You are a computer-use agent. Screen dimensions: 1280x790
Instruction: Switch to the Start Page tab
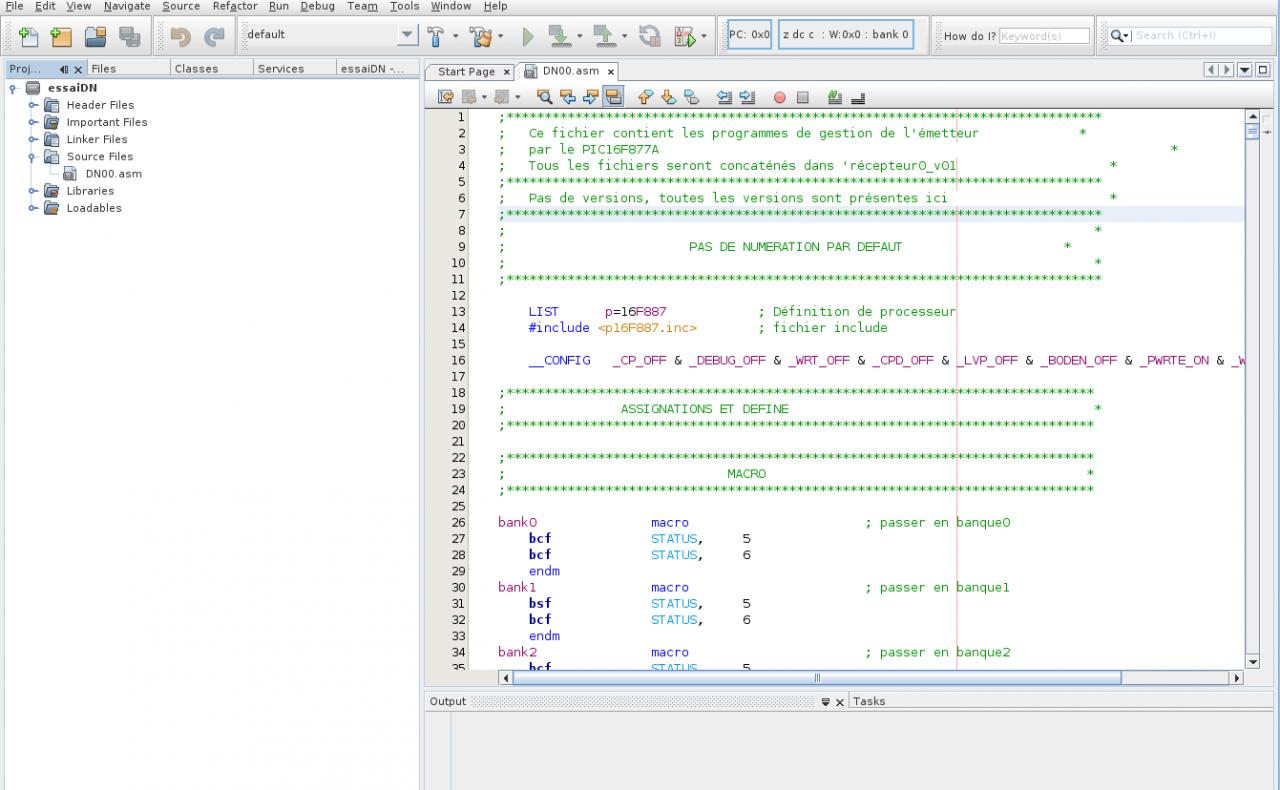(466, 71)
